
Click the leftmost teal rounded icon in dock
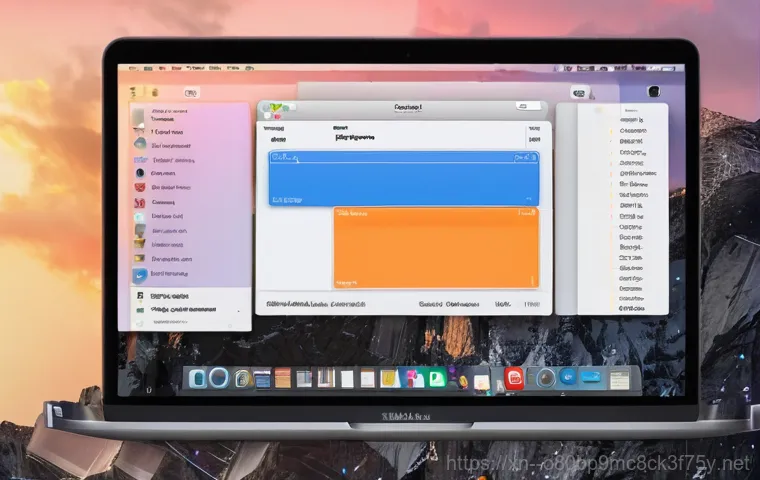tap(197, 378)
